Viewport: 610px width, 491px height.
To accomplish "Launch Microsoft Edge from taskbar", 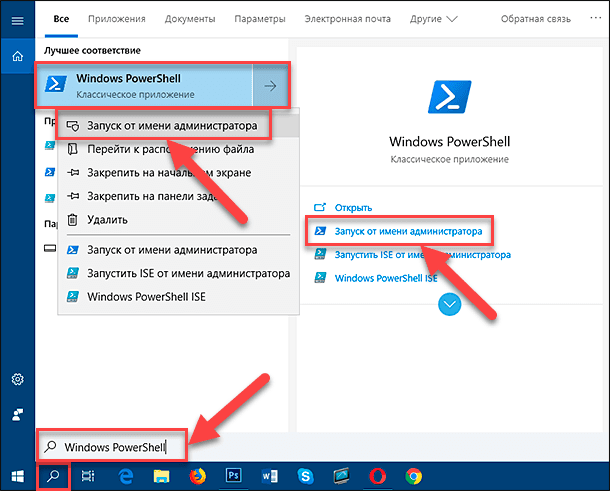I will (x=125, y=476).
